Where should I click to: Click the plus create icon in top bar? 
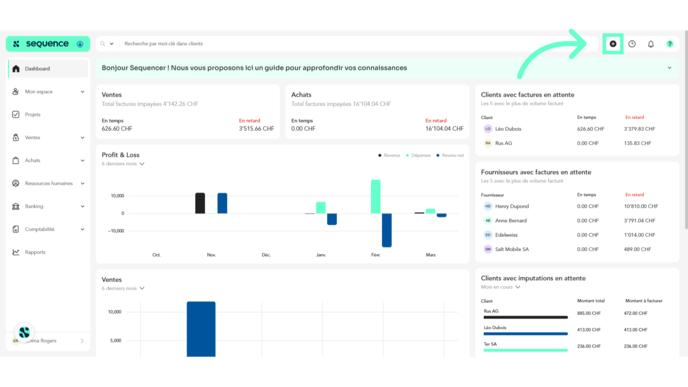(x=613, y=44)
